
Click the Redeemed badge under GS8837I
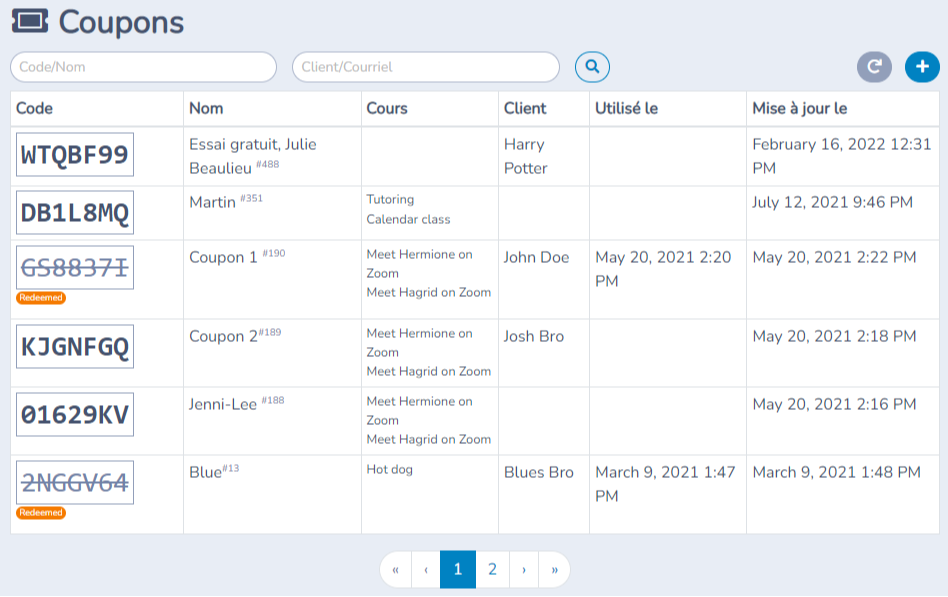[41, 298]
